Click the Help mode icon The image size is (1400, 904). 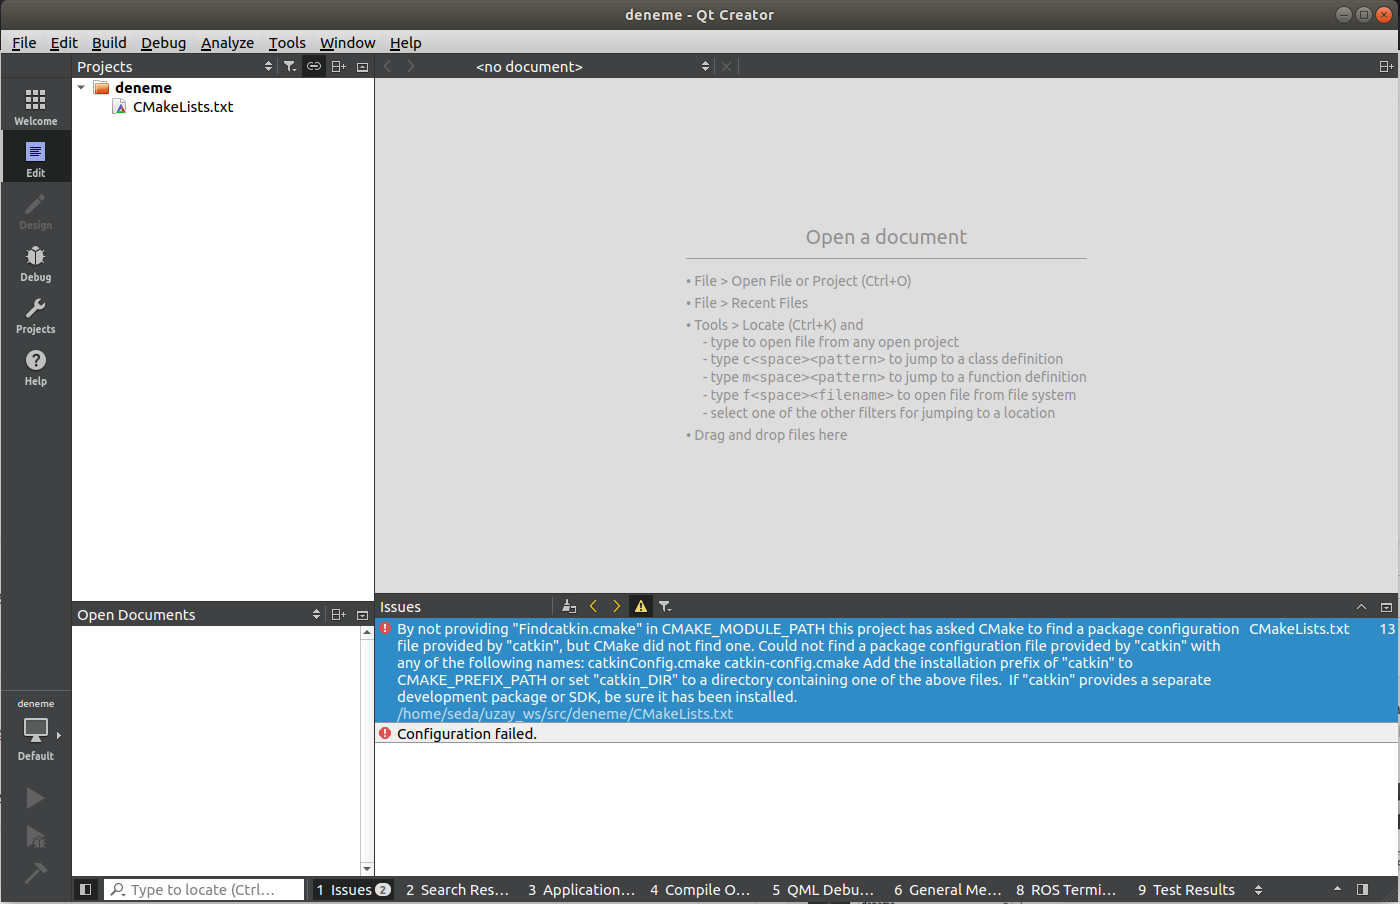click(x=35, y=367)
